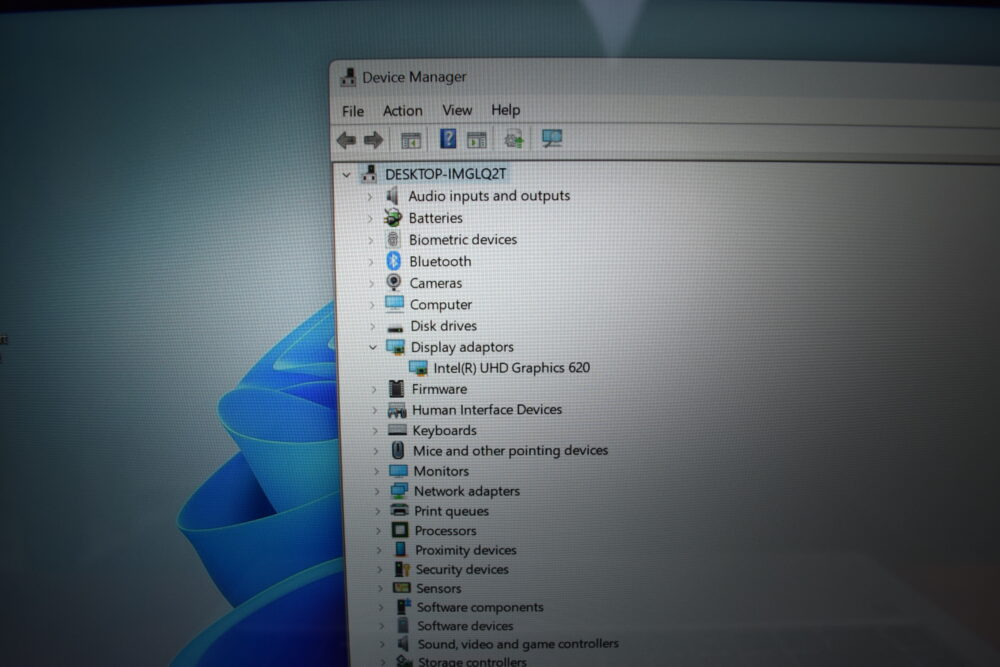Select the Software components label
1000x667 pixels.
(480, 607)
